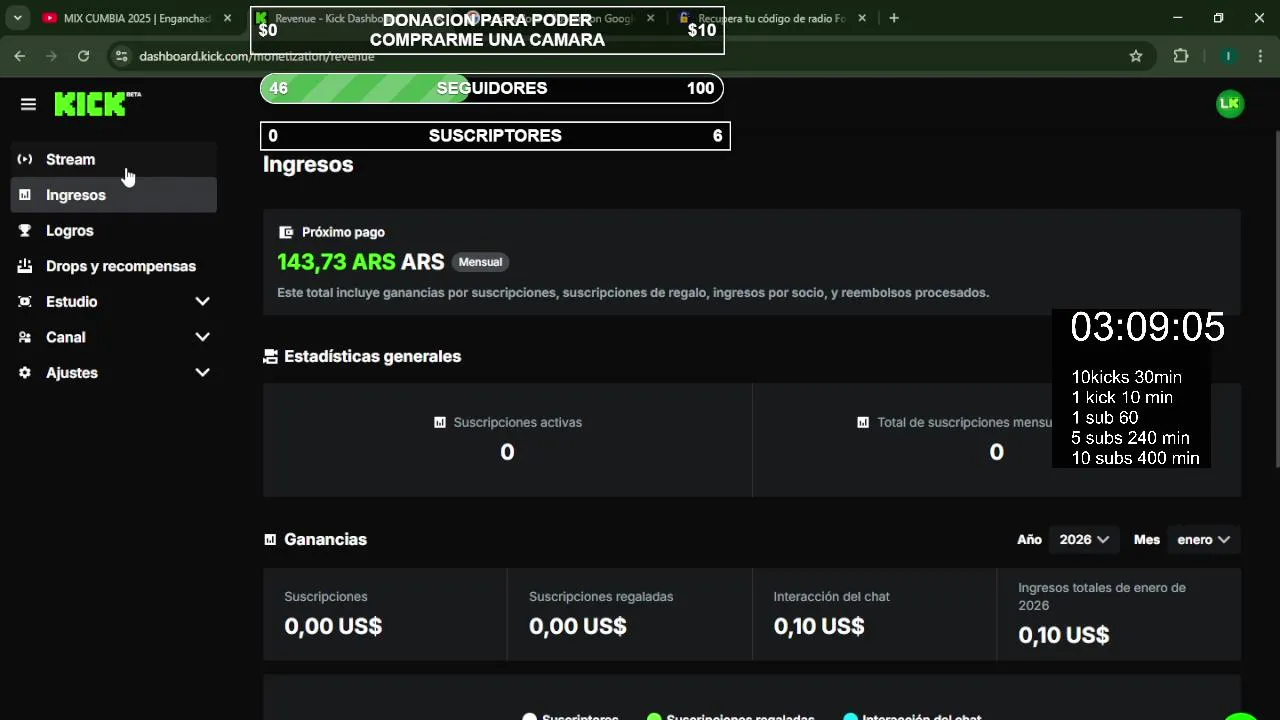
Task: Bookmark this page with the star
Action: tap(1136, 56)
